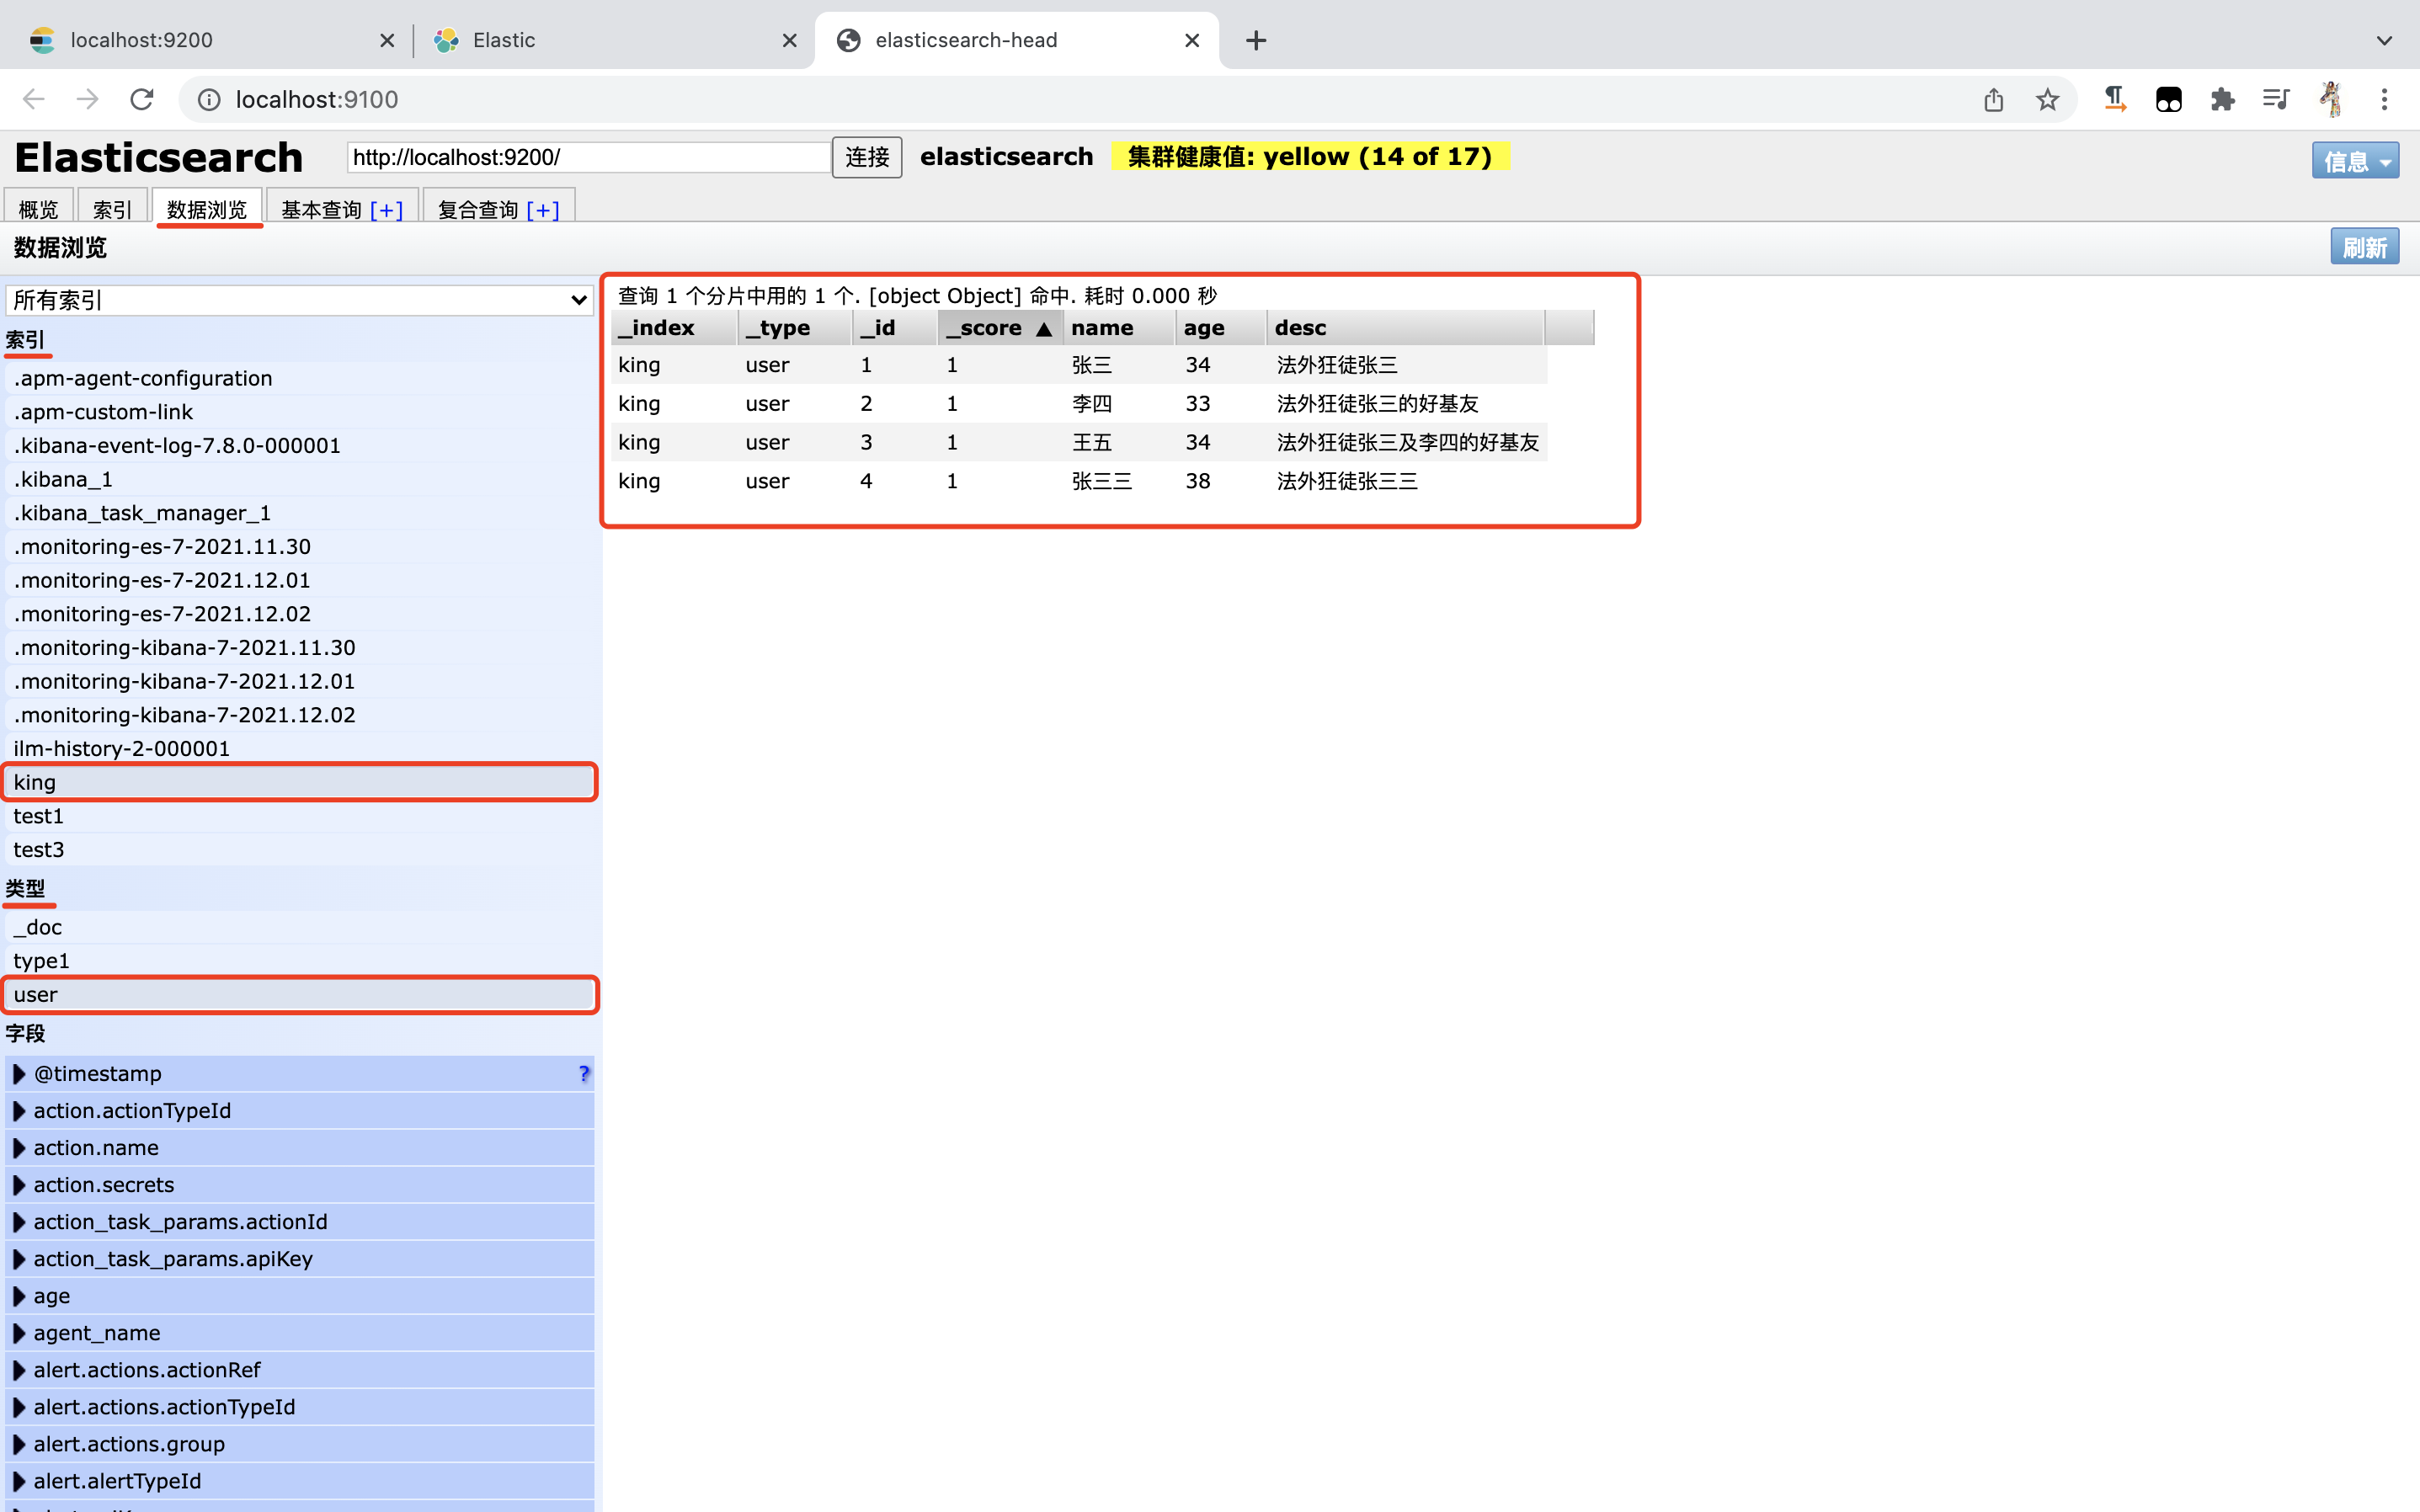This screenshot has height=1512, width=2420.
Task: Open the Chrome profile avatar
Action: (x=2330, y=99)
